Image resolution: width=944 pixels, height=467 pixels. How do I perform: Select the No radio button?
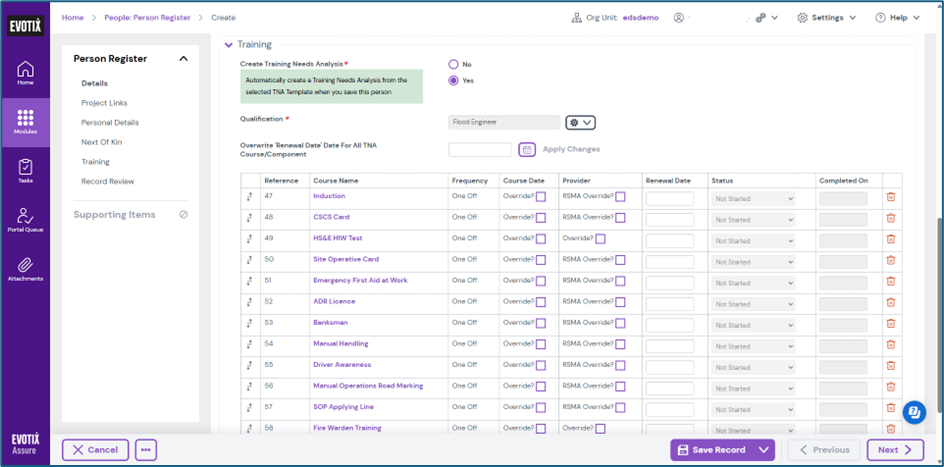click(454, 64)
